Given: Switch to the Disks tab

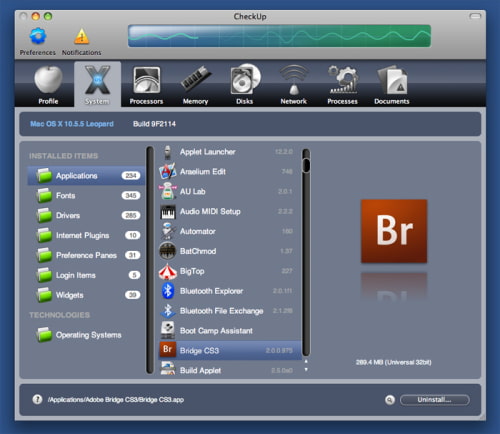Looking at the screenshot, I should click(x=245, y=84).
